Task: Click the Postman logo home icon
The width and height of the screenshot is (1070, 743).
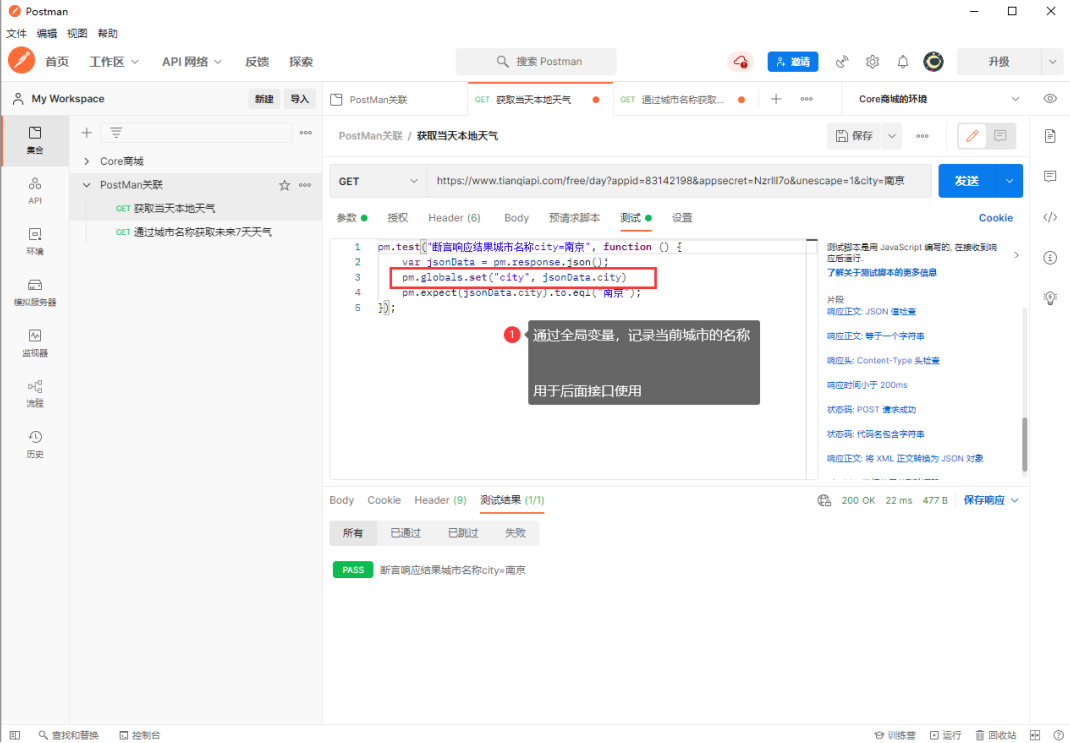Action: coord(21,61)
